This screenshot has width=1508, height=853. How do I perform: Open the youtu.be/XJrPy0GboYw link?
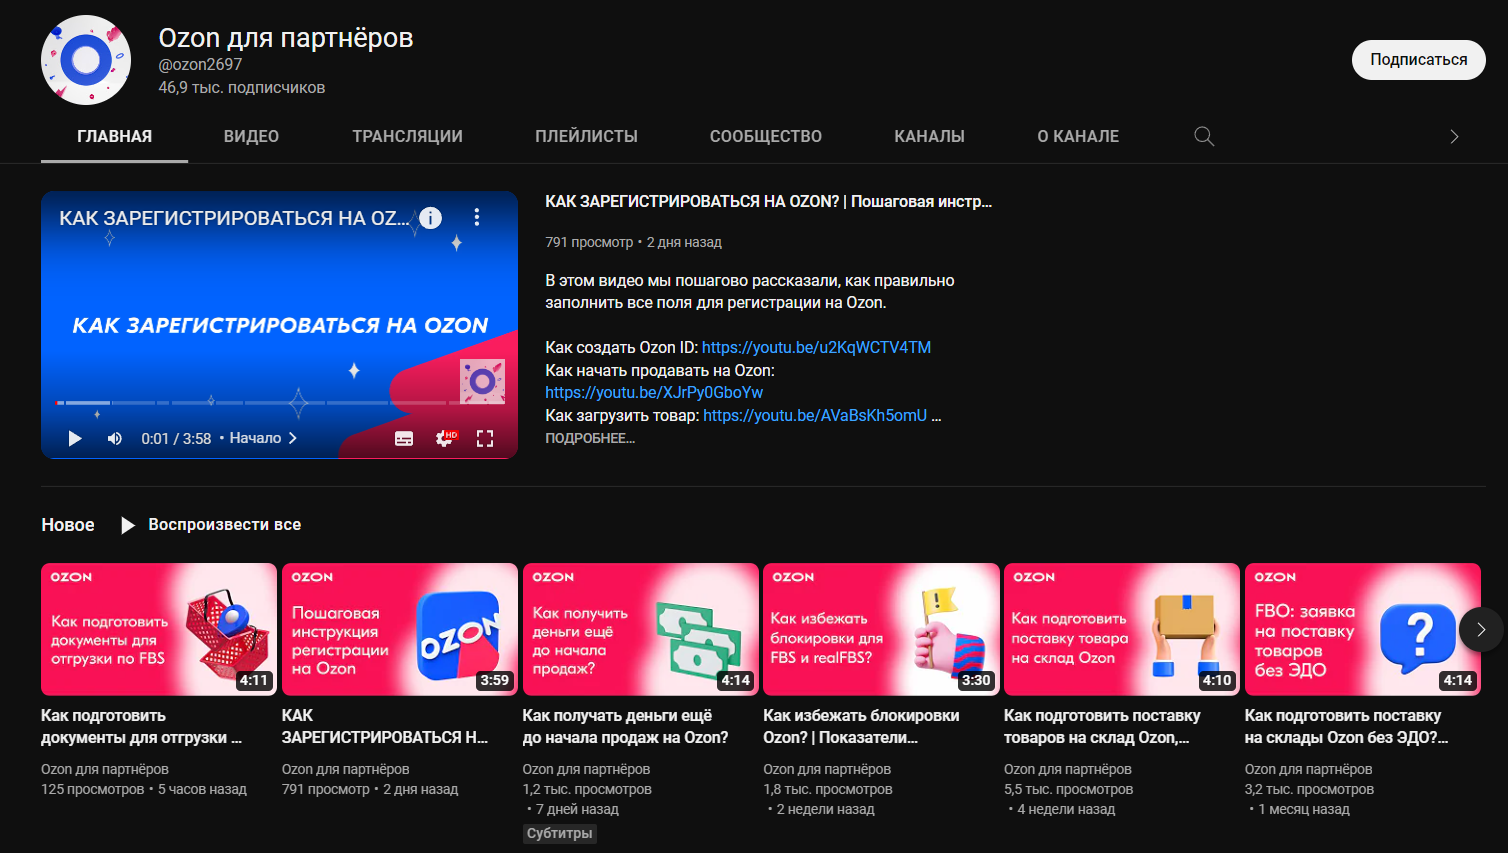[x=654, y=392]
